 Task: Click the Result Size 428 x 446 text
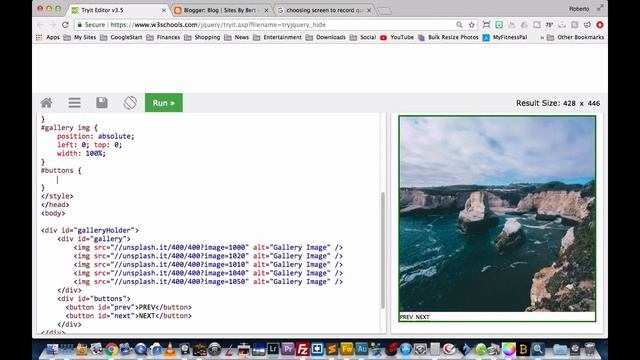pos(558,103)
